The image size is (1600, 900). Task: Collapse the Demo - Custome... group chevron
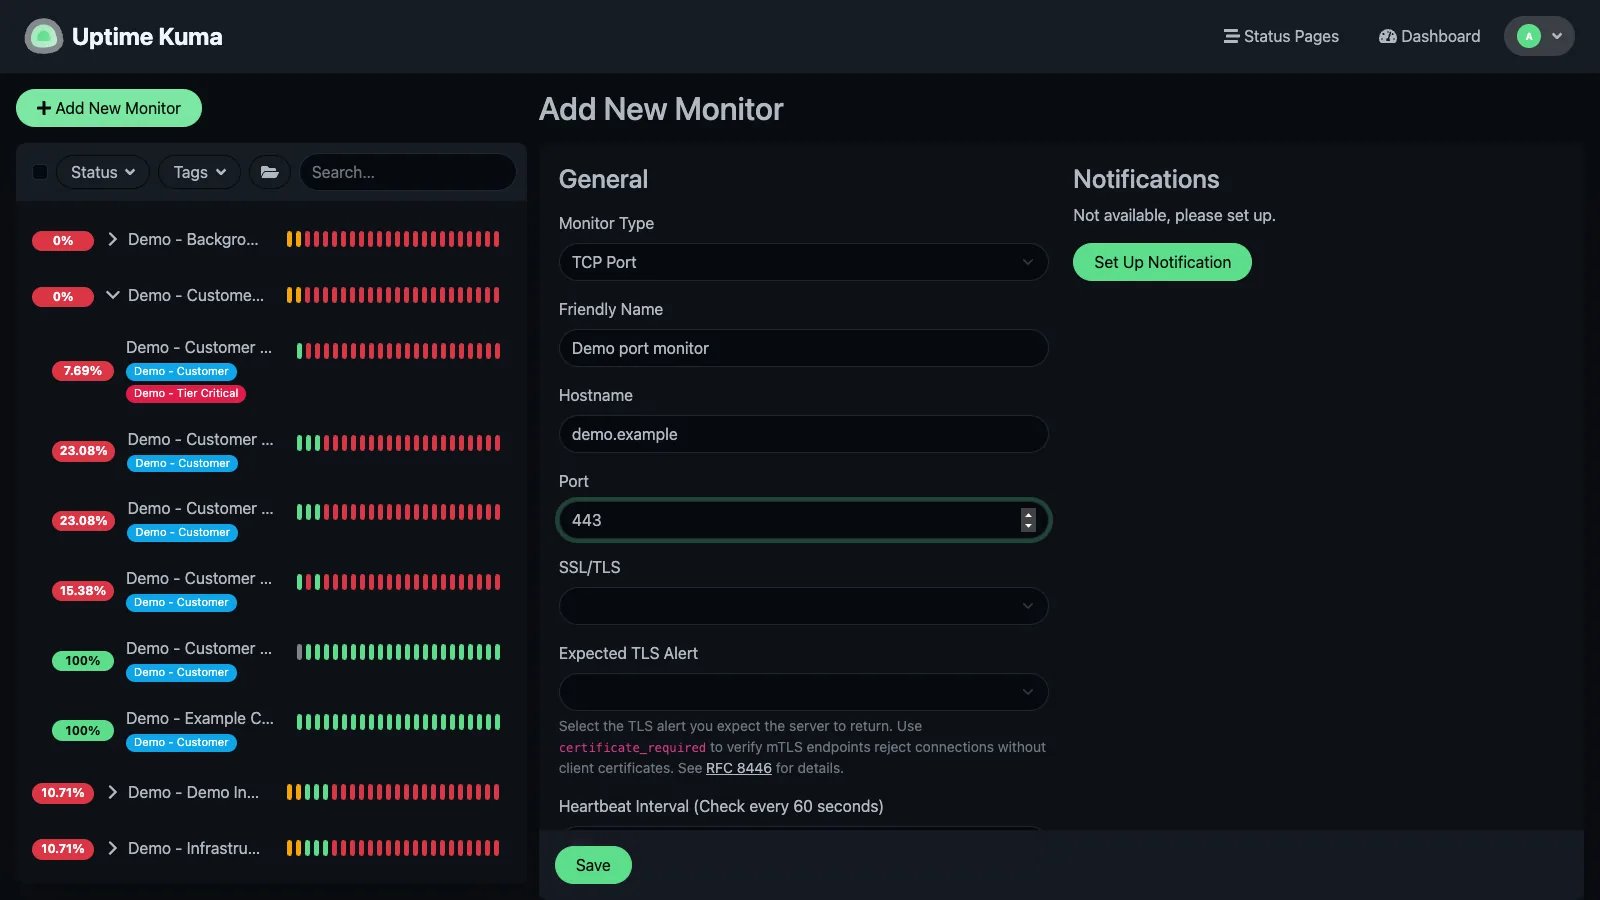[112, 295]
